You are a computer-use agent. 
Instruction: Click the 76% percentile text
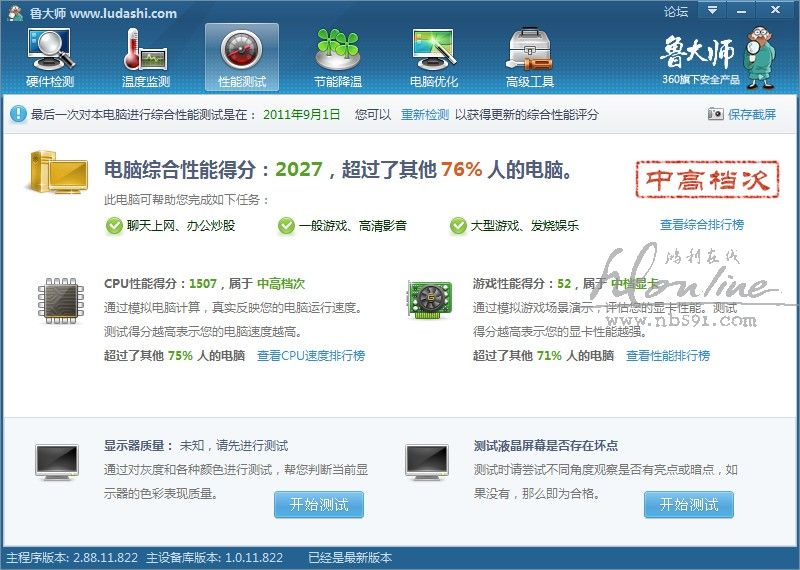pyautogui.click(x=462, y=169)
